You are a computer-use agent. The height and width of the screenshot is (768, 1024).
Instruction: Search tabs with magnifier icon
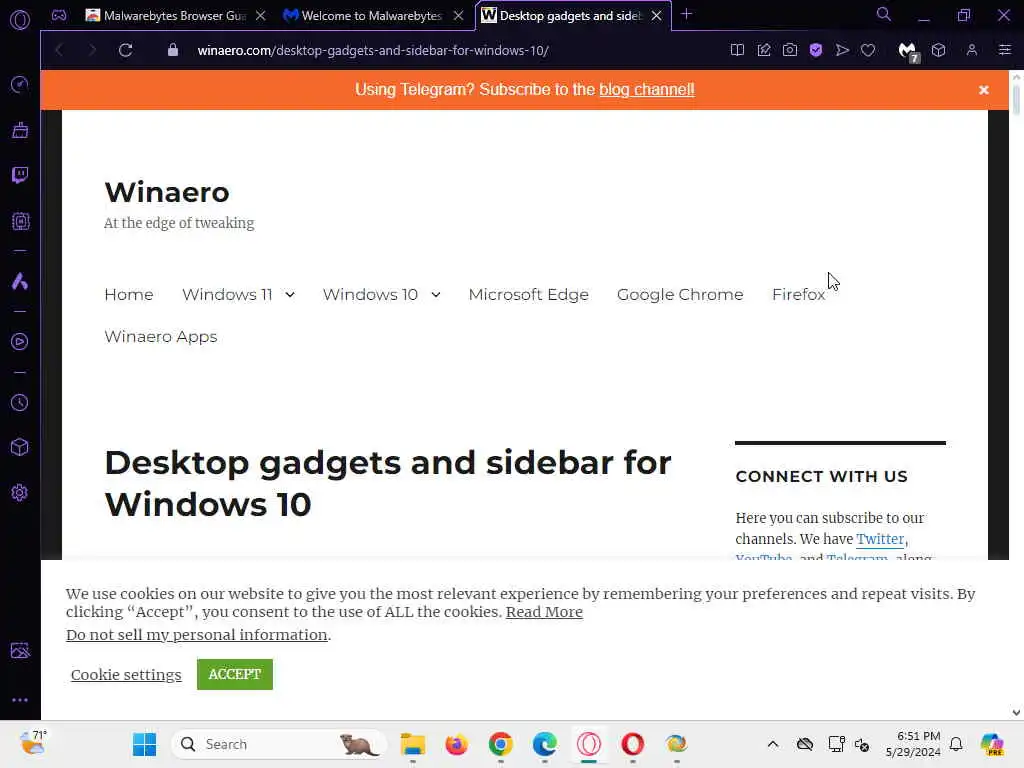tap(884, 14)
